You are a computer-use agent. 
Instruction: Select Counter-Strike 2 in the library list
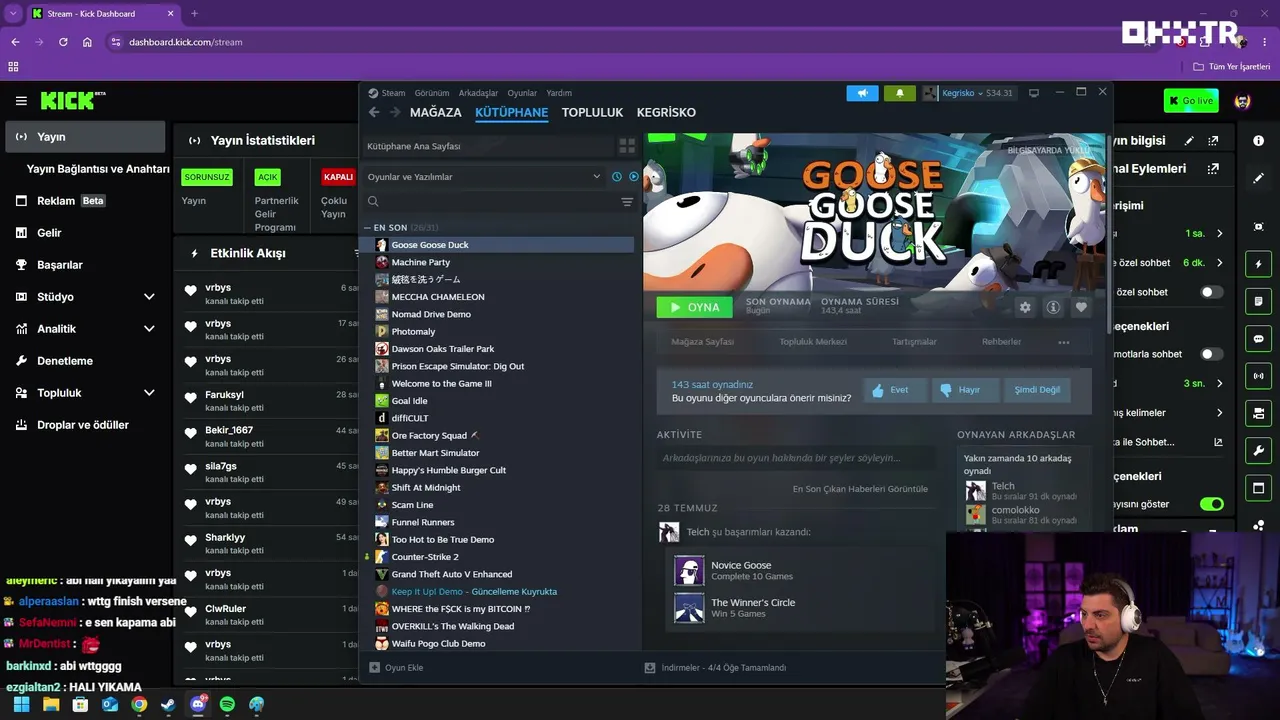(425, 557)
